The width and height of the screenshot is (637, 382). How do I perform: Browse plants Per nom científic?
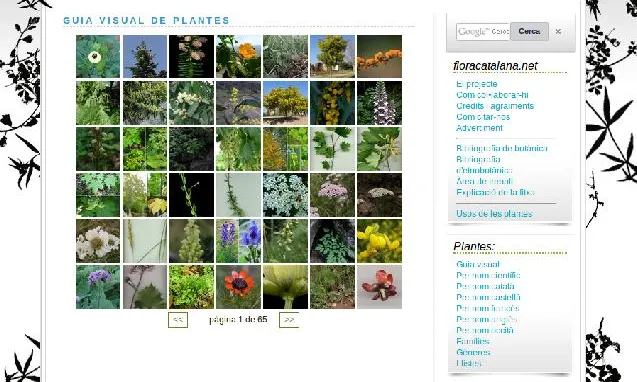488,276
